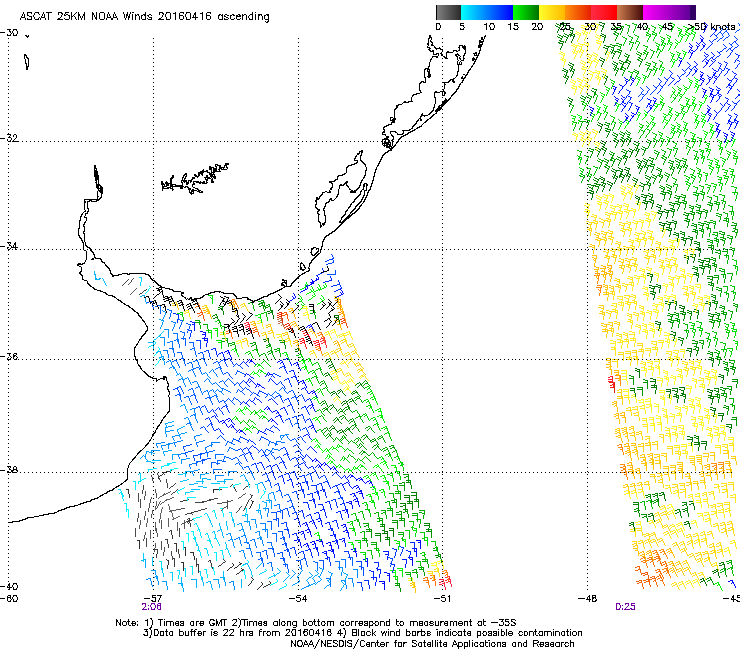Select the cyan-to-blue 5-15 knots legend swatch
Image resolution: width=740 pixels, height=650 pixels.
487,12
